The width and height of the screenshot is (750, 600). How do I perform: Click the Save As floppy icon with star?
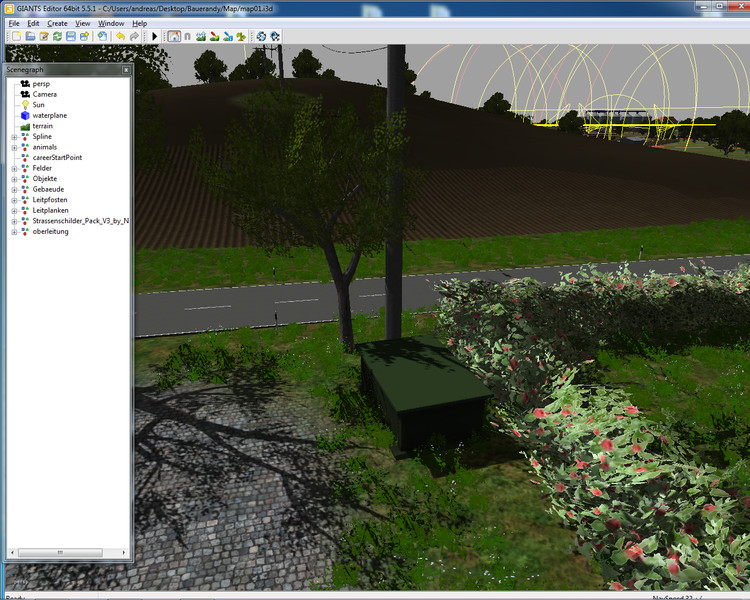[x=85, y=36]
